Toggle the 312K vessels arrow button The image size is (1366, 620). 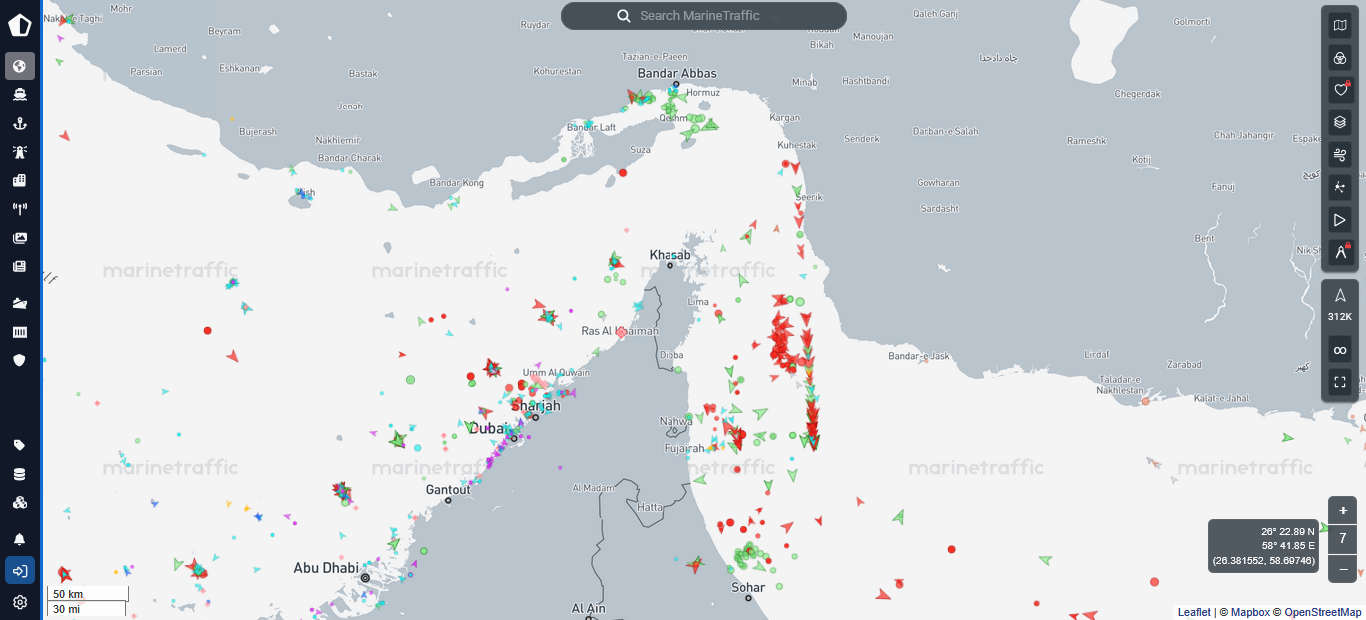click(1340, 304)
